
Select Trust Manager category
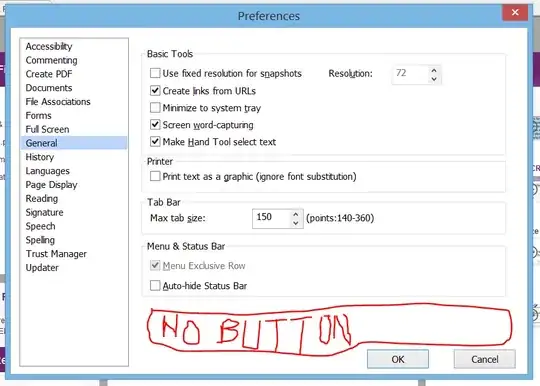(56, 254)
